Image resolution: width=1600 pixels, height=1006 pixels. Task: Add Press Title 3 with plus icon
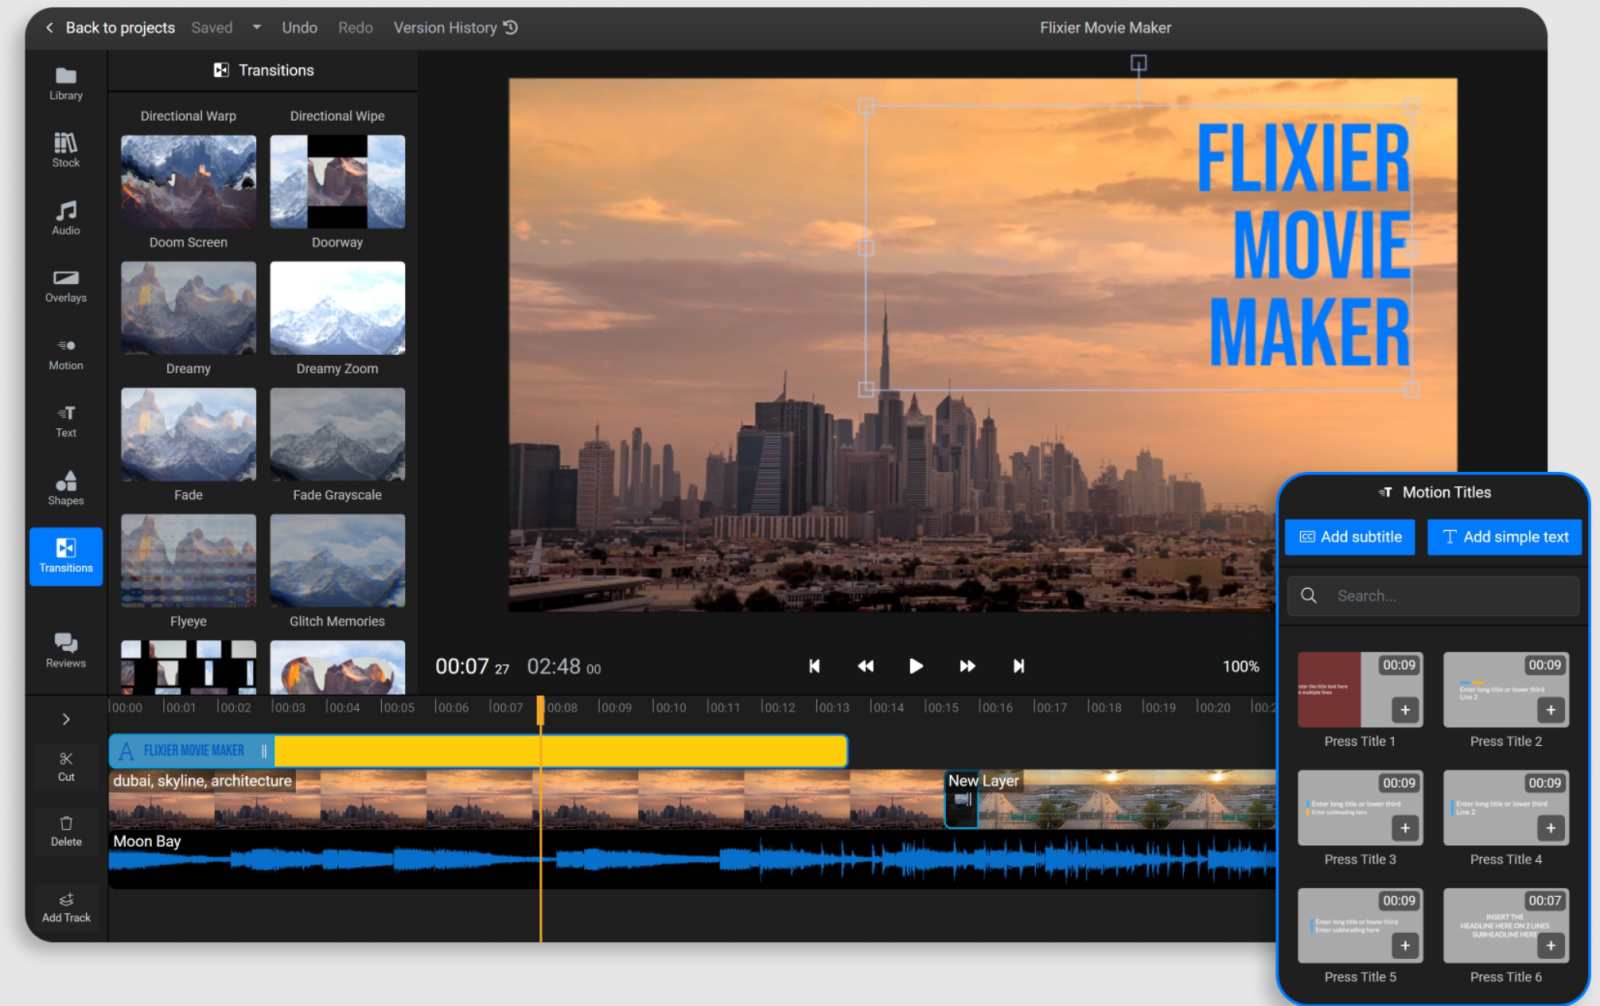tap(1405, 828)
